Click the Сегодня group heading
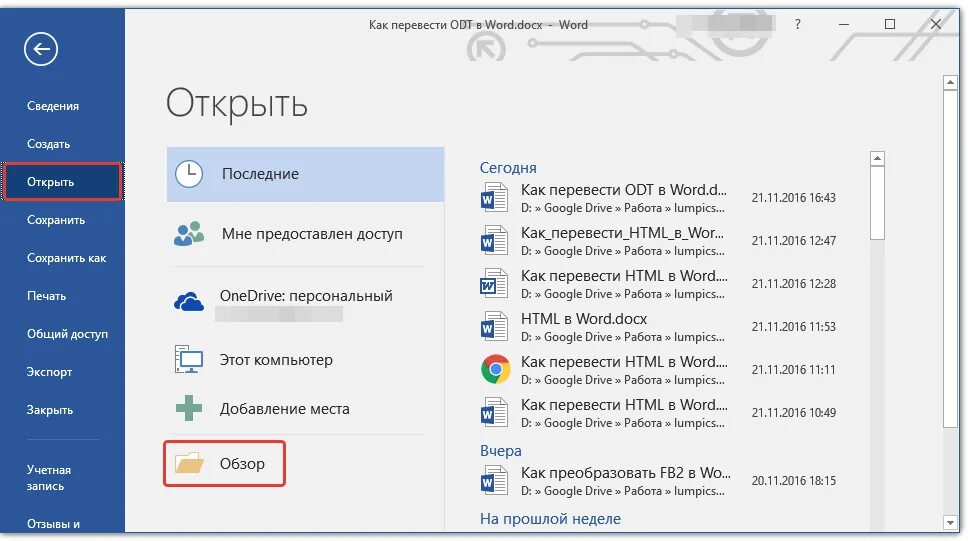Viewport: 968px width, 541px height. click(x=508, y=167)
